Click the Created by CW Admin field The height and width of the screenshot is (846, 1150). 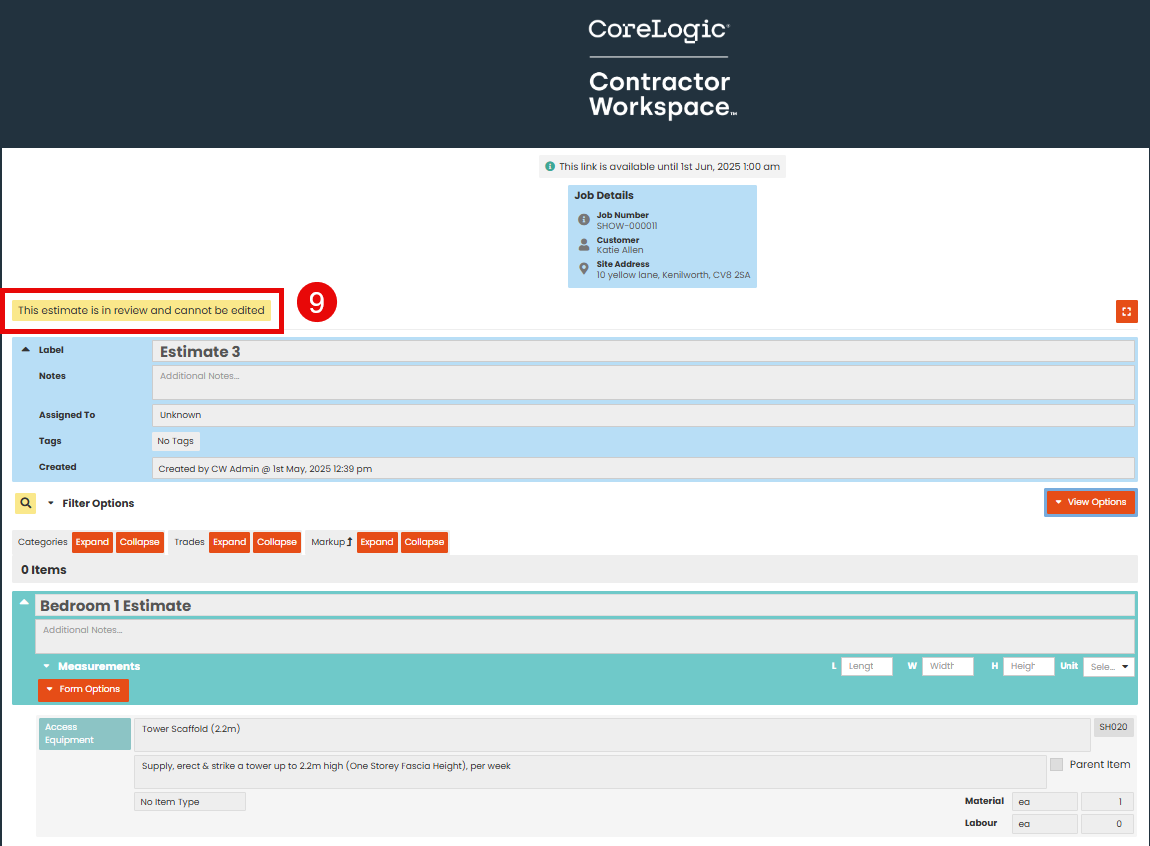click(x=643, y=468)
